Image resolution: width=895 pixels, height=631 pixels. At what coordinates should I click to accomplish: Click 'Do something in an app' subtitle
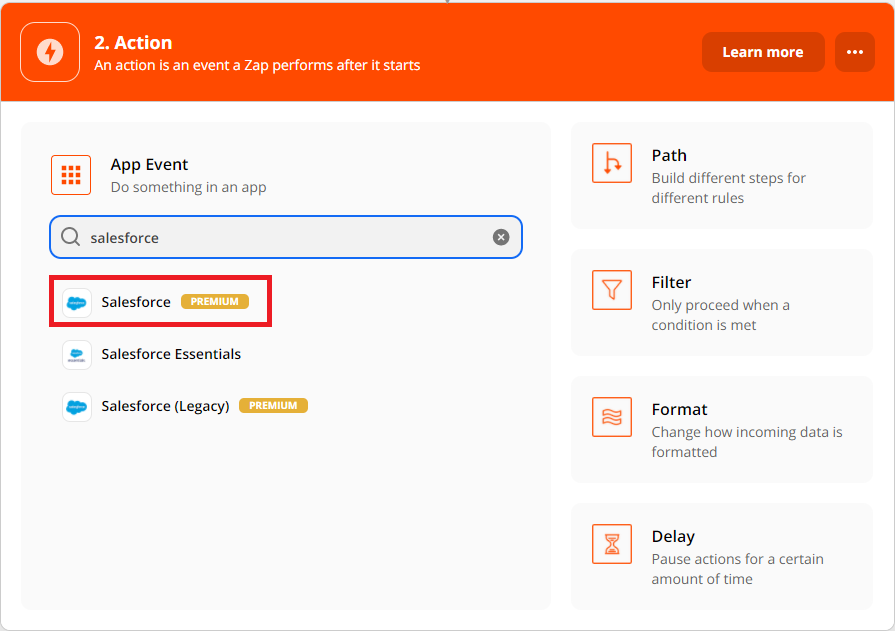(x=188, y=187)
